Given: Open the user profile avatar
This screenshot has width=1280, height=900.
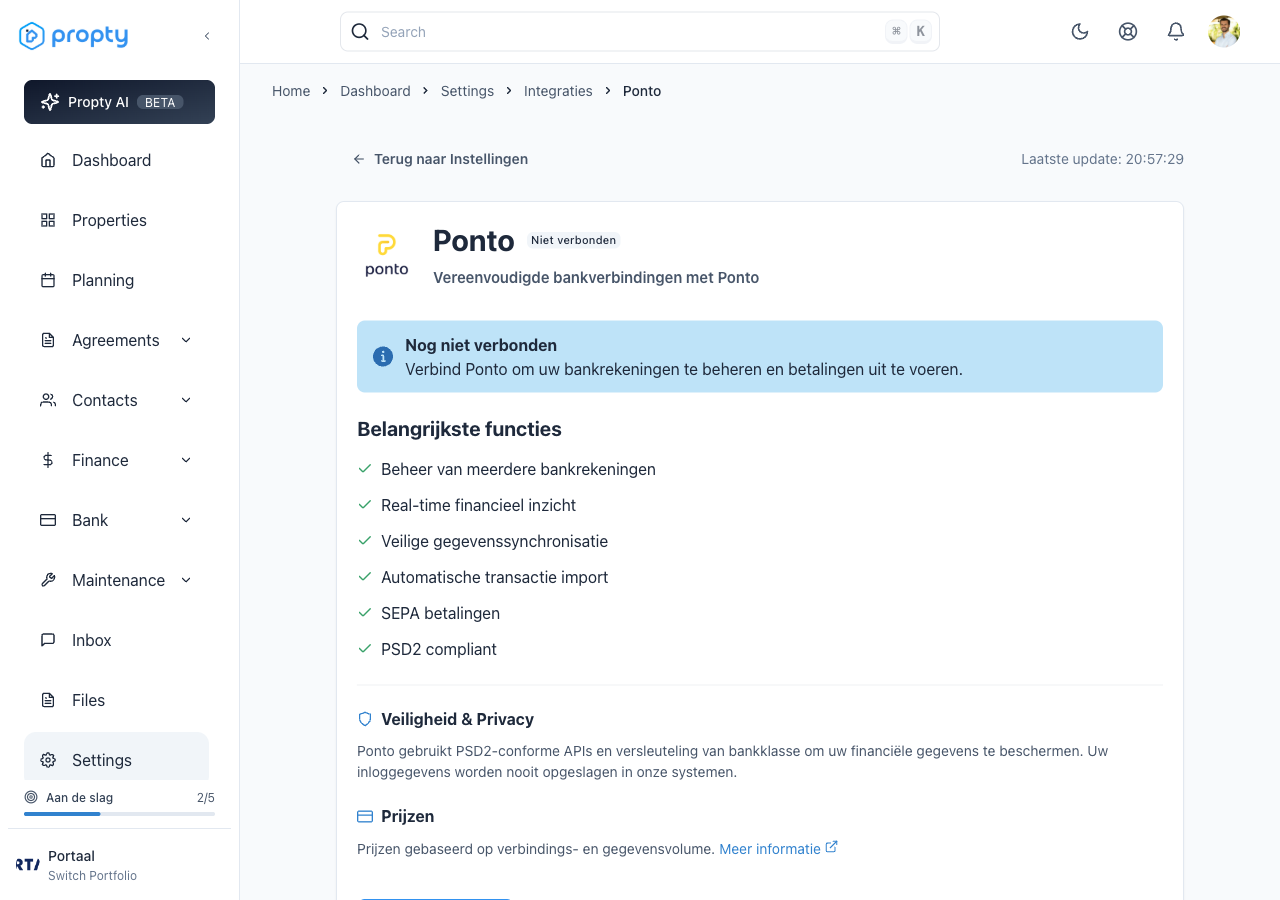Looking at the screenshot, I should 1224,32.
